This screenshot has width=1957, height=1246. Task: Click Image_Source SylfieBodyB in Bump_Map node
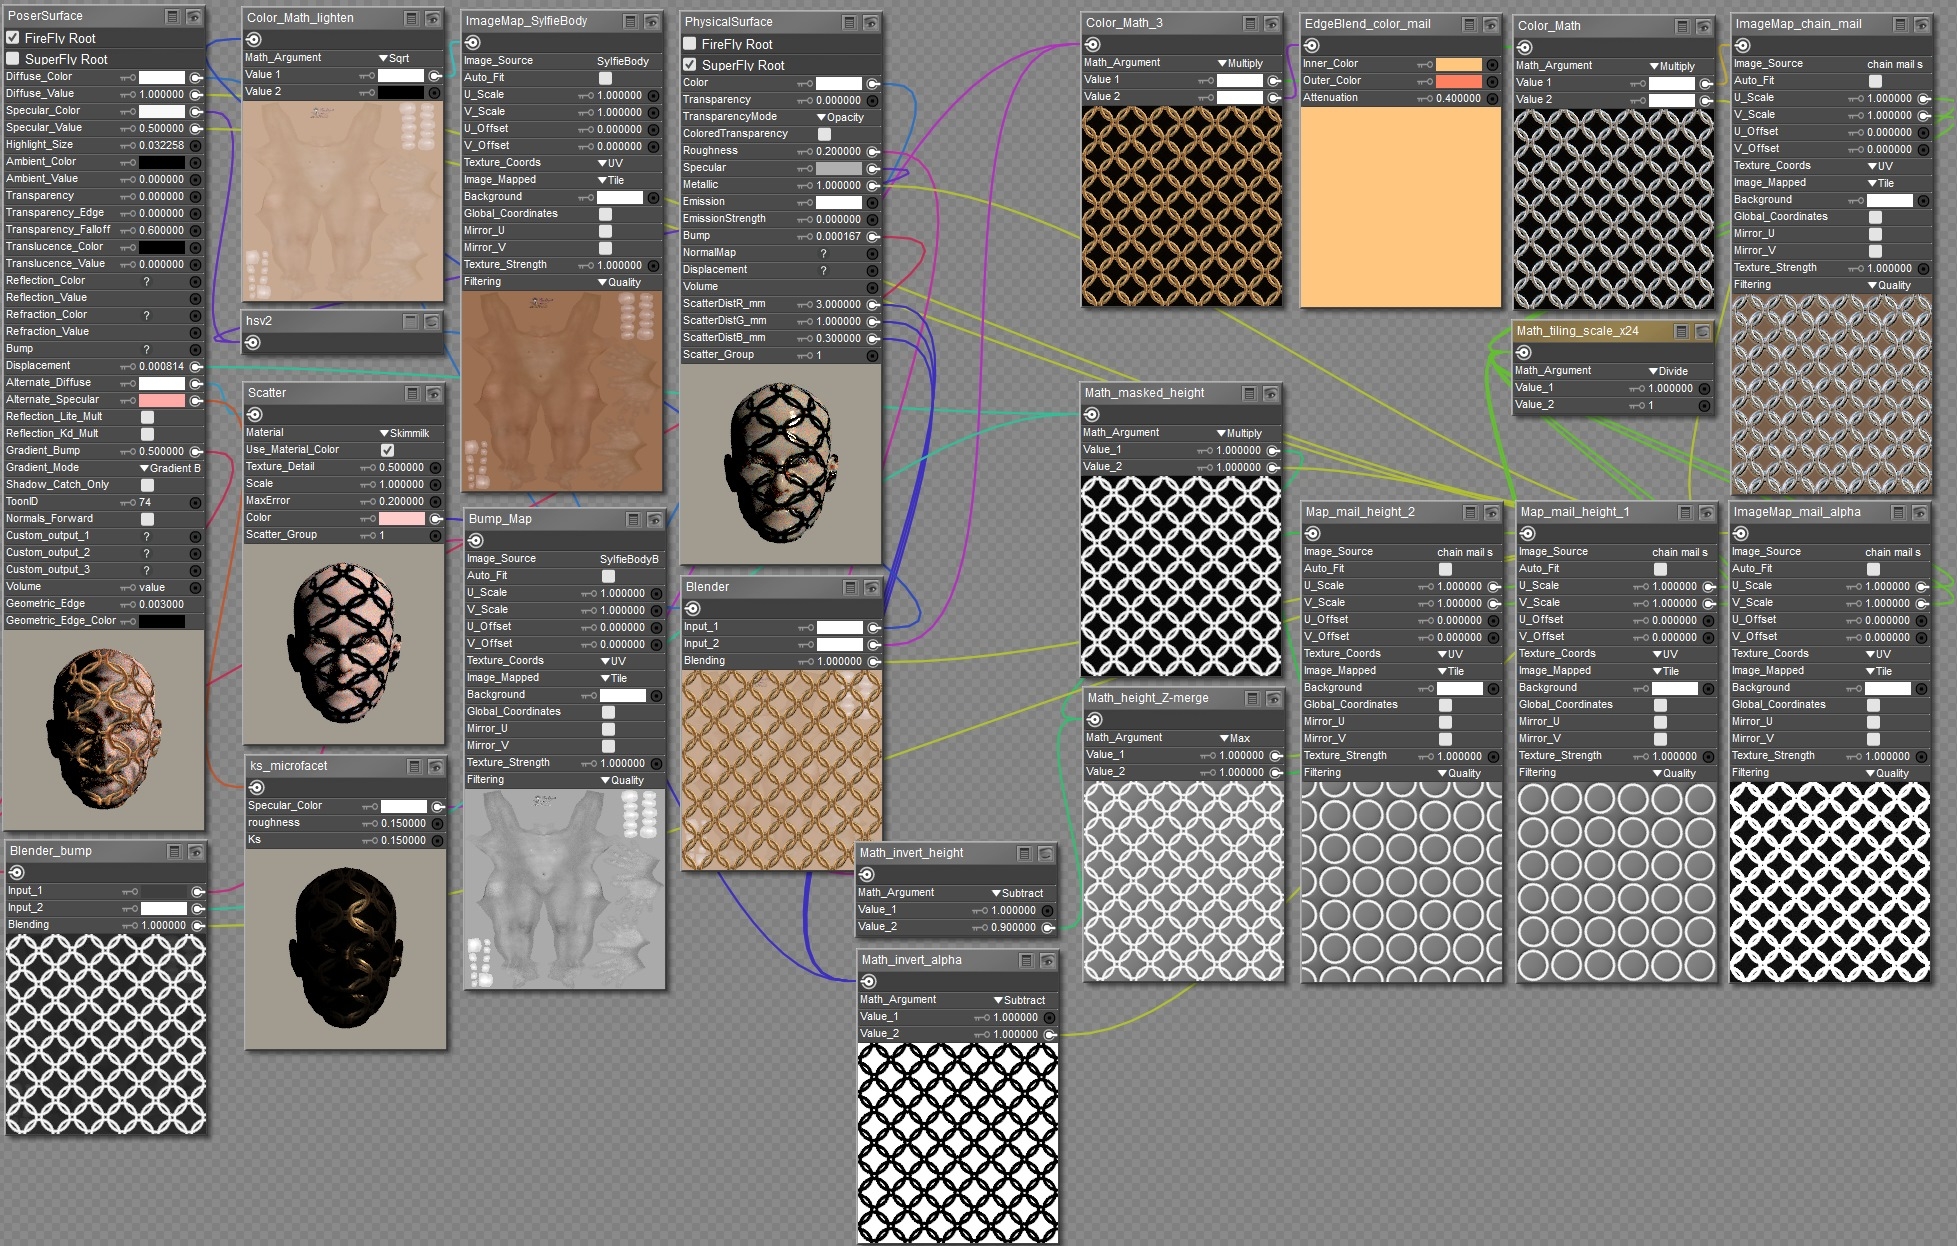(x=628, y=559)
